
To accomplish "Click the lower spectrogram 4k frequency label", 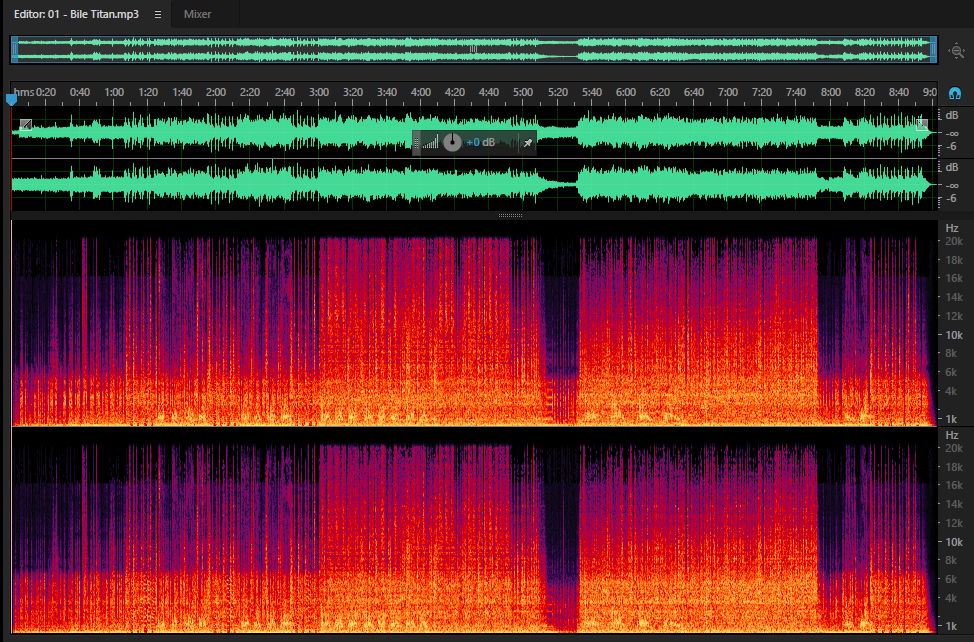I will 951,599.
